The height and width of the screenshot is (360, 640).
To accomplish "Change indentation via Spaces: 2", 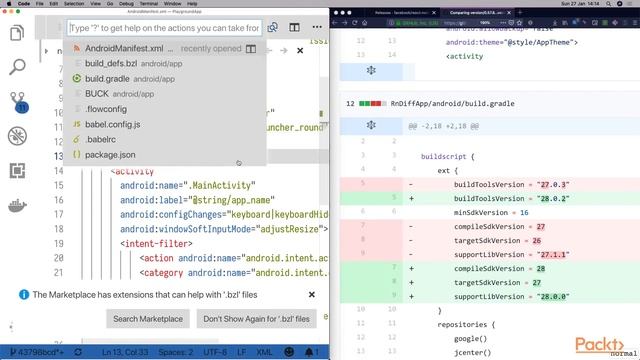I will coord(176,352).
